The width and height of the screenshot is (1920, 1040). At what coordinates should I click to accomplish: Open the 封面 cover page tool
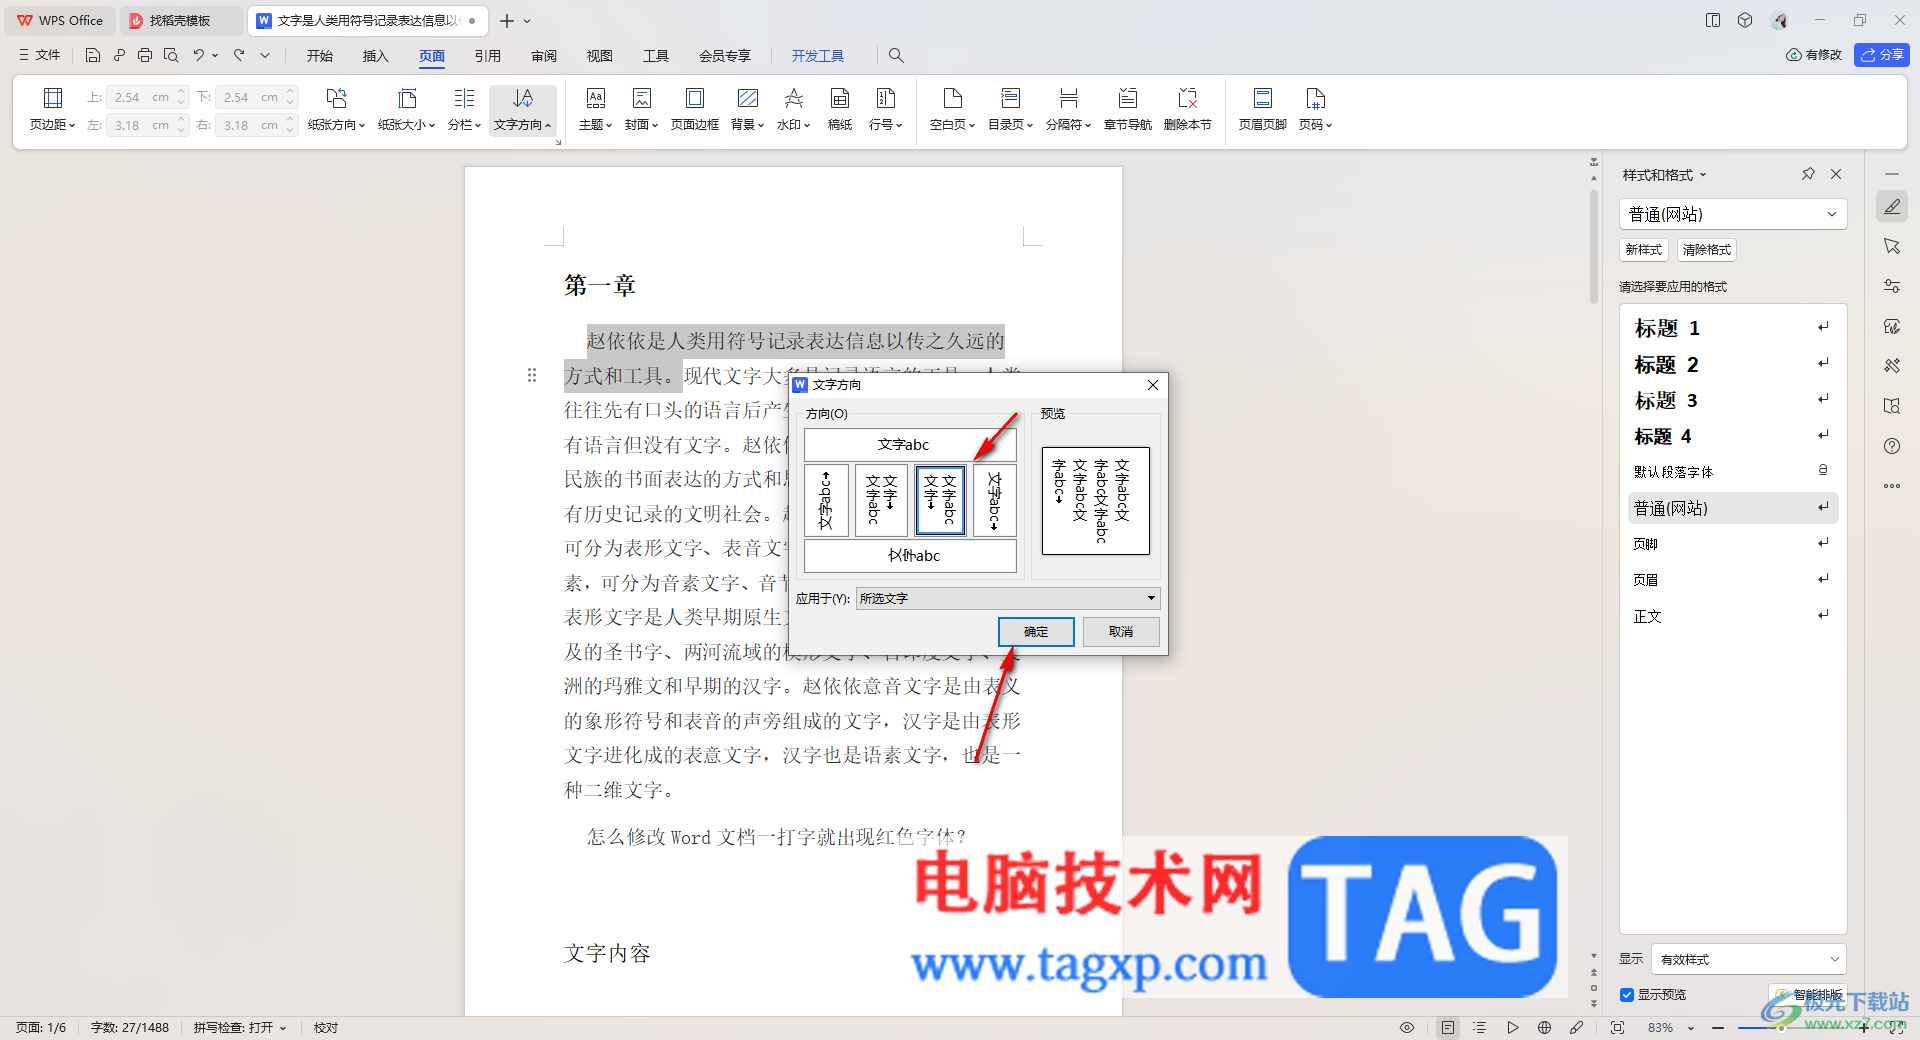(641, 109)
